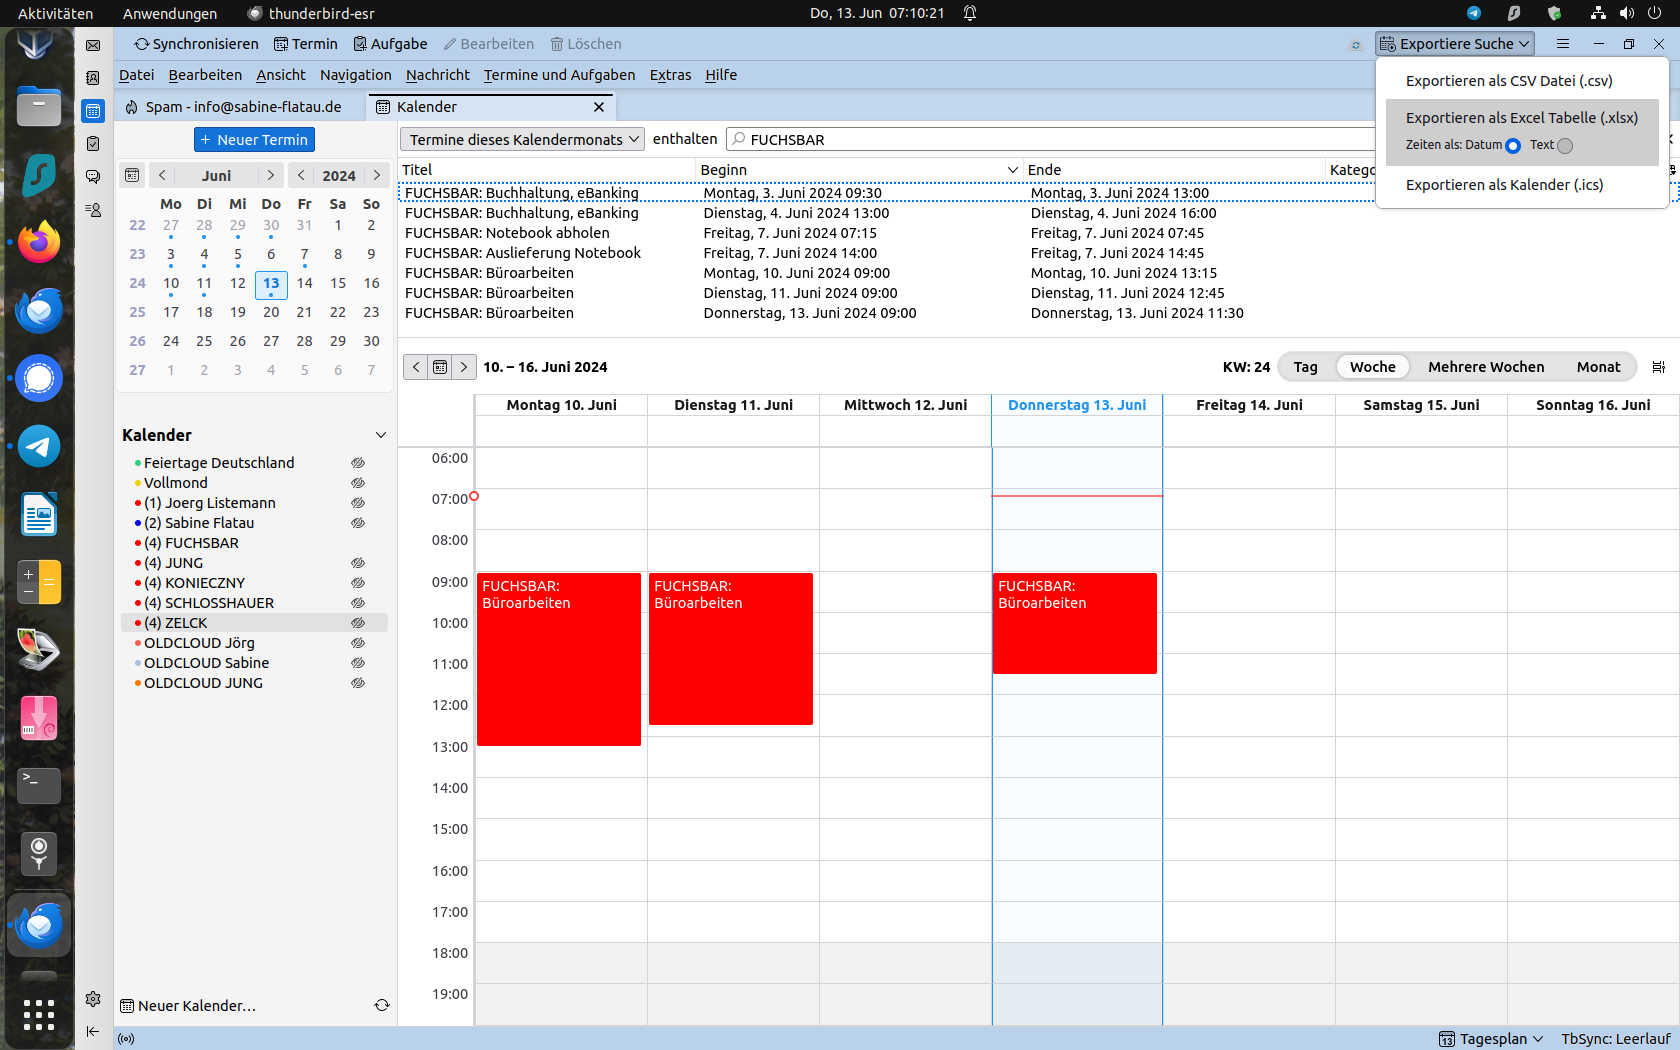Collapse the Kalender list section

[380, 435]
